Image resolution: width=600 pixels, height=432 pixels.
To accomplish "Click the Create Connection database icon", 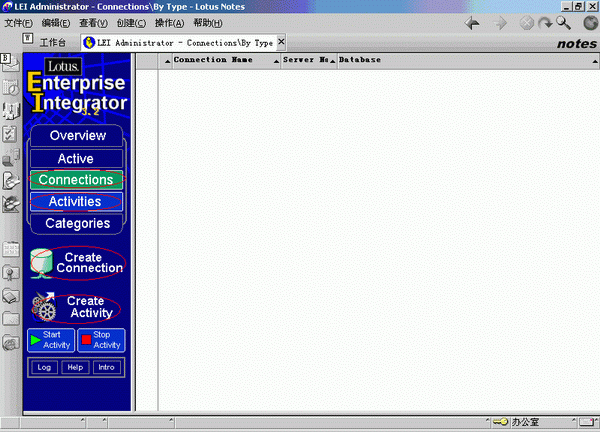I will click(42, 262).
